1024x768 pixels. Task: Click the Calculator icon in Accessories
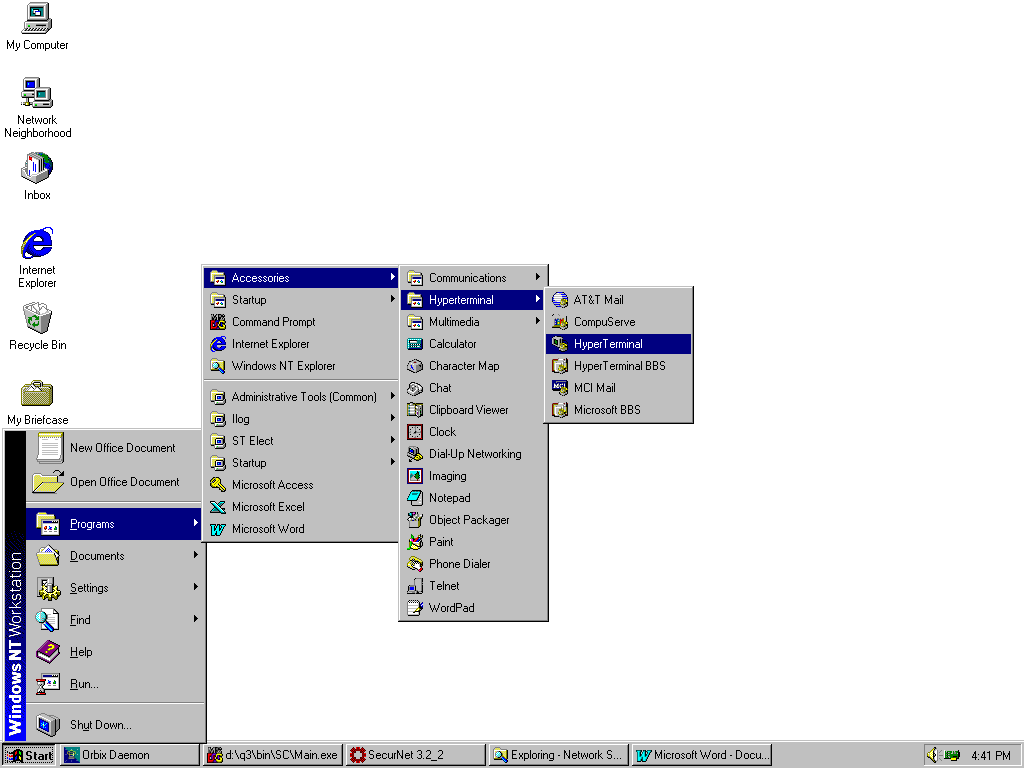[415, 344]
